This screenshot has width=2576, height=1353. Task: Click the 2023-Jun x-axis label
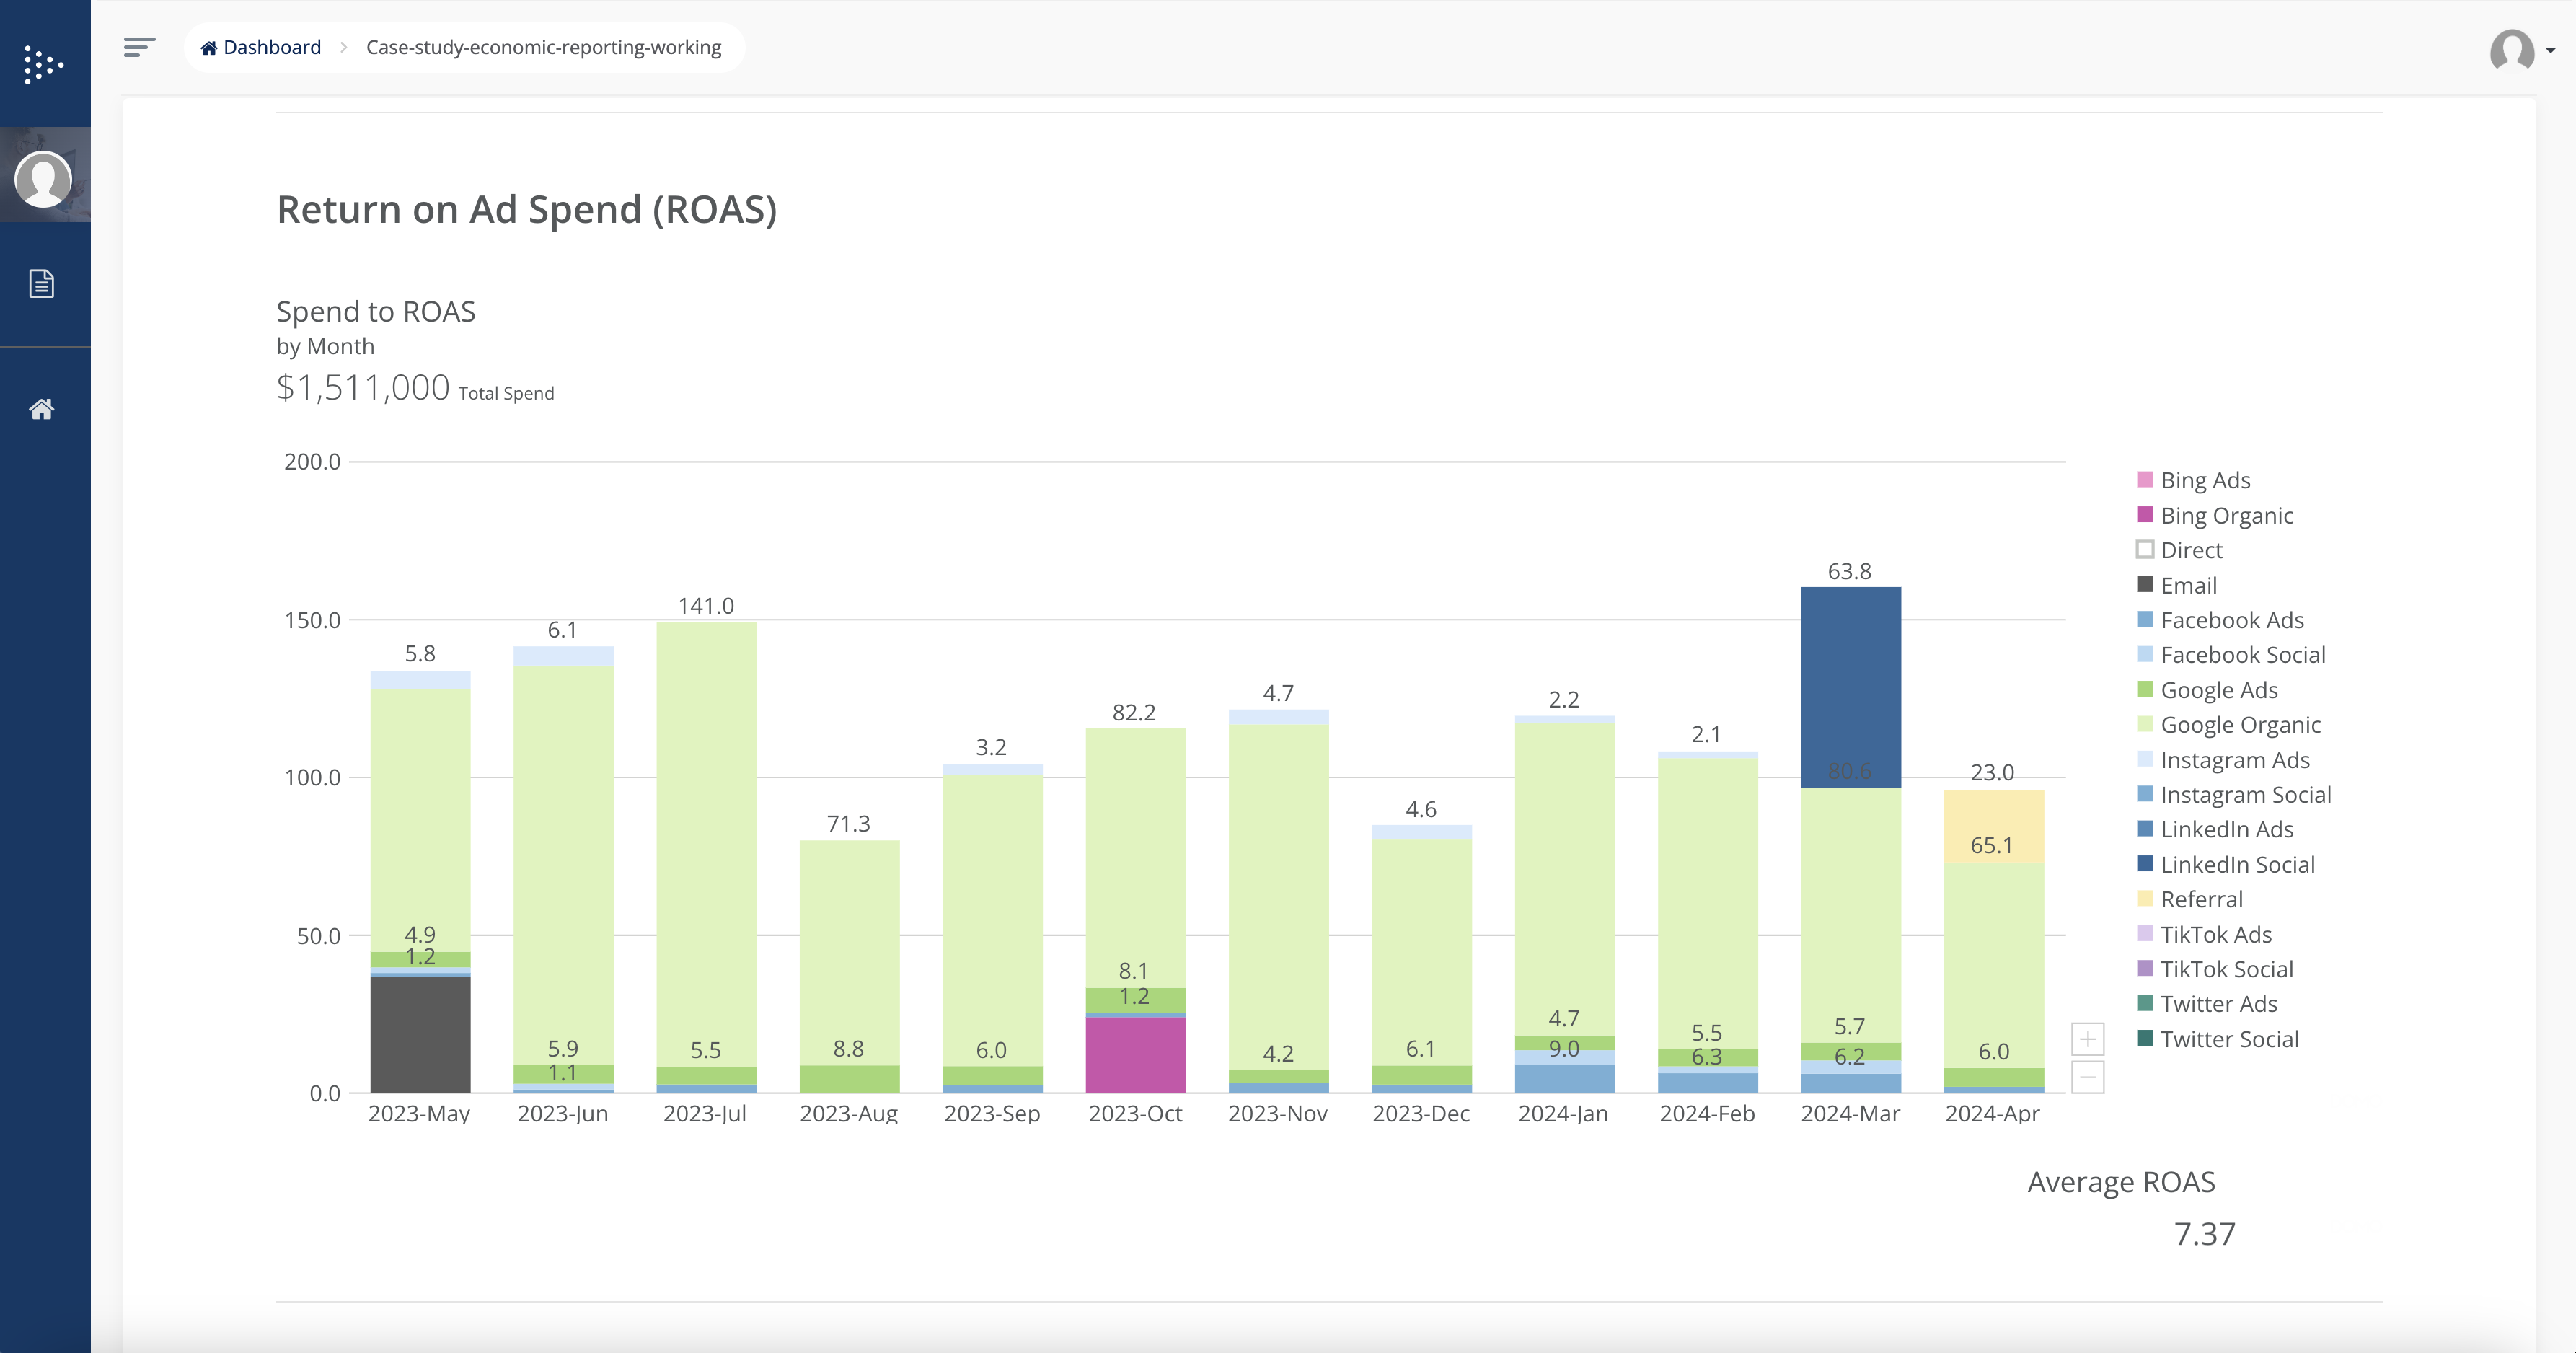click(x=562, y=1113)
